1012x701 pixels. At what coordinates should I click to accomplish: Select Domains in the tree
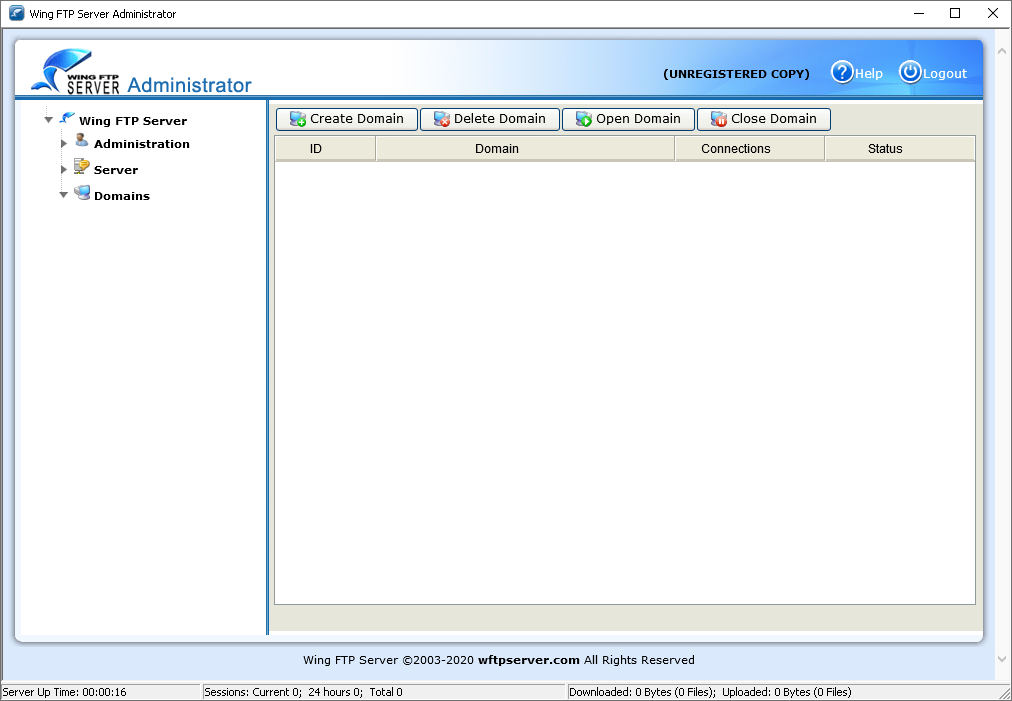[x=121, y=196]
